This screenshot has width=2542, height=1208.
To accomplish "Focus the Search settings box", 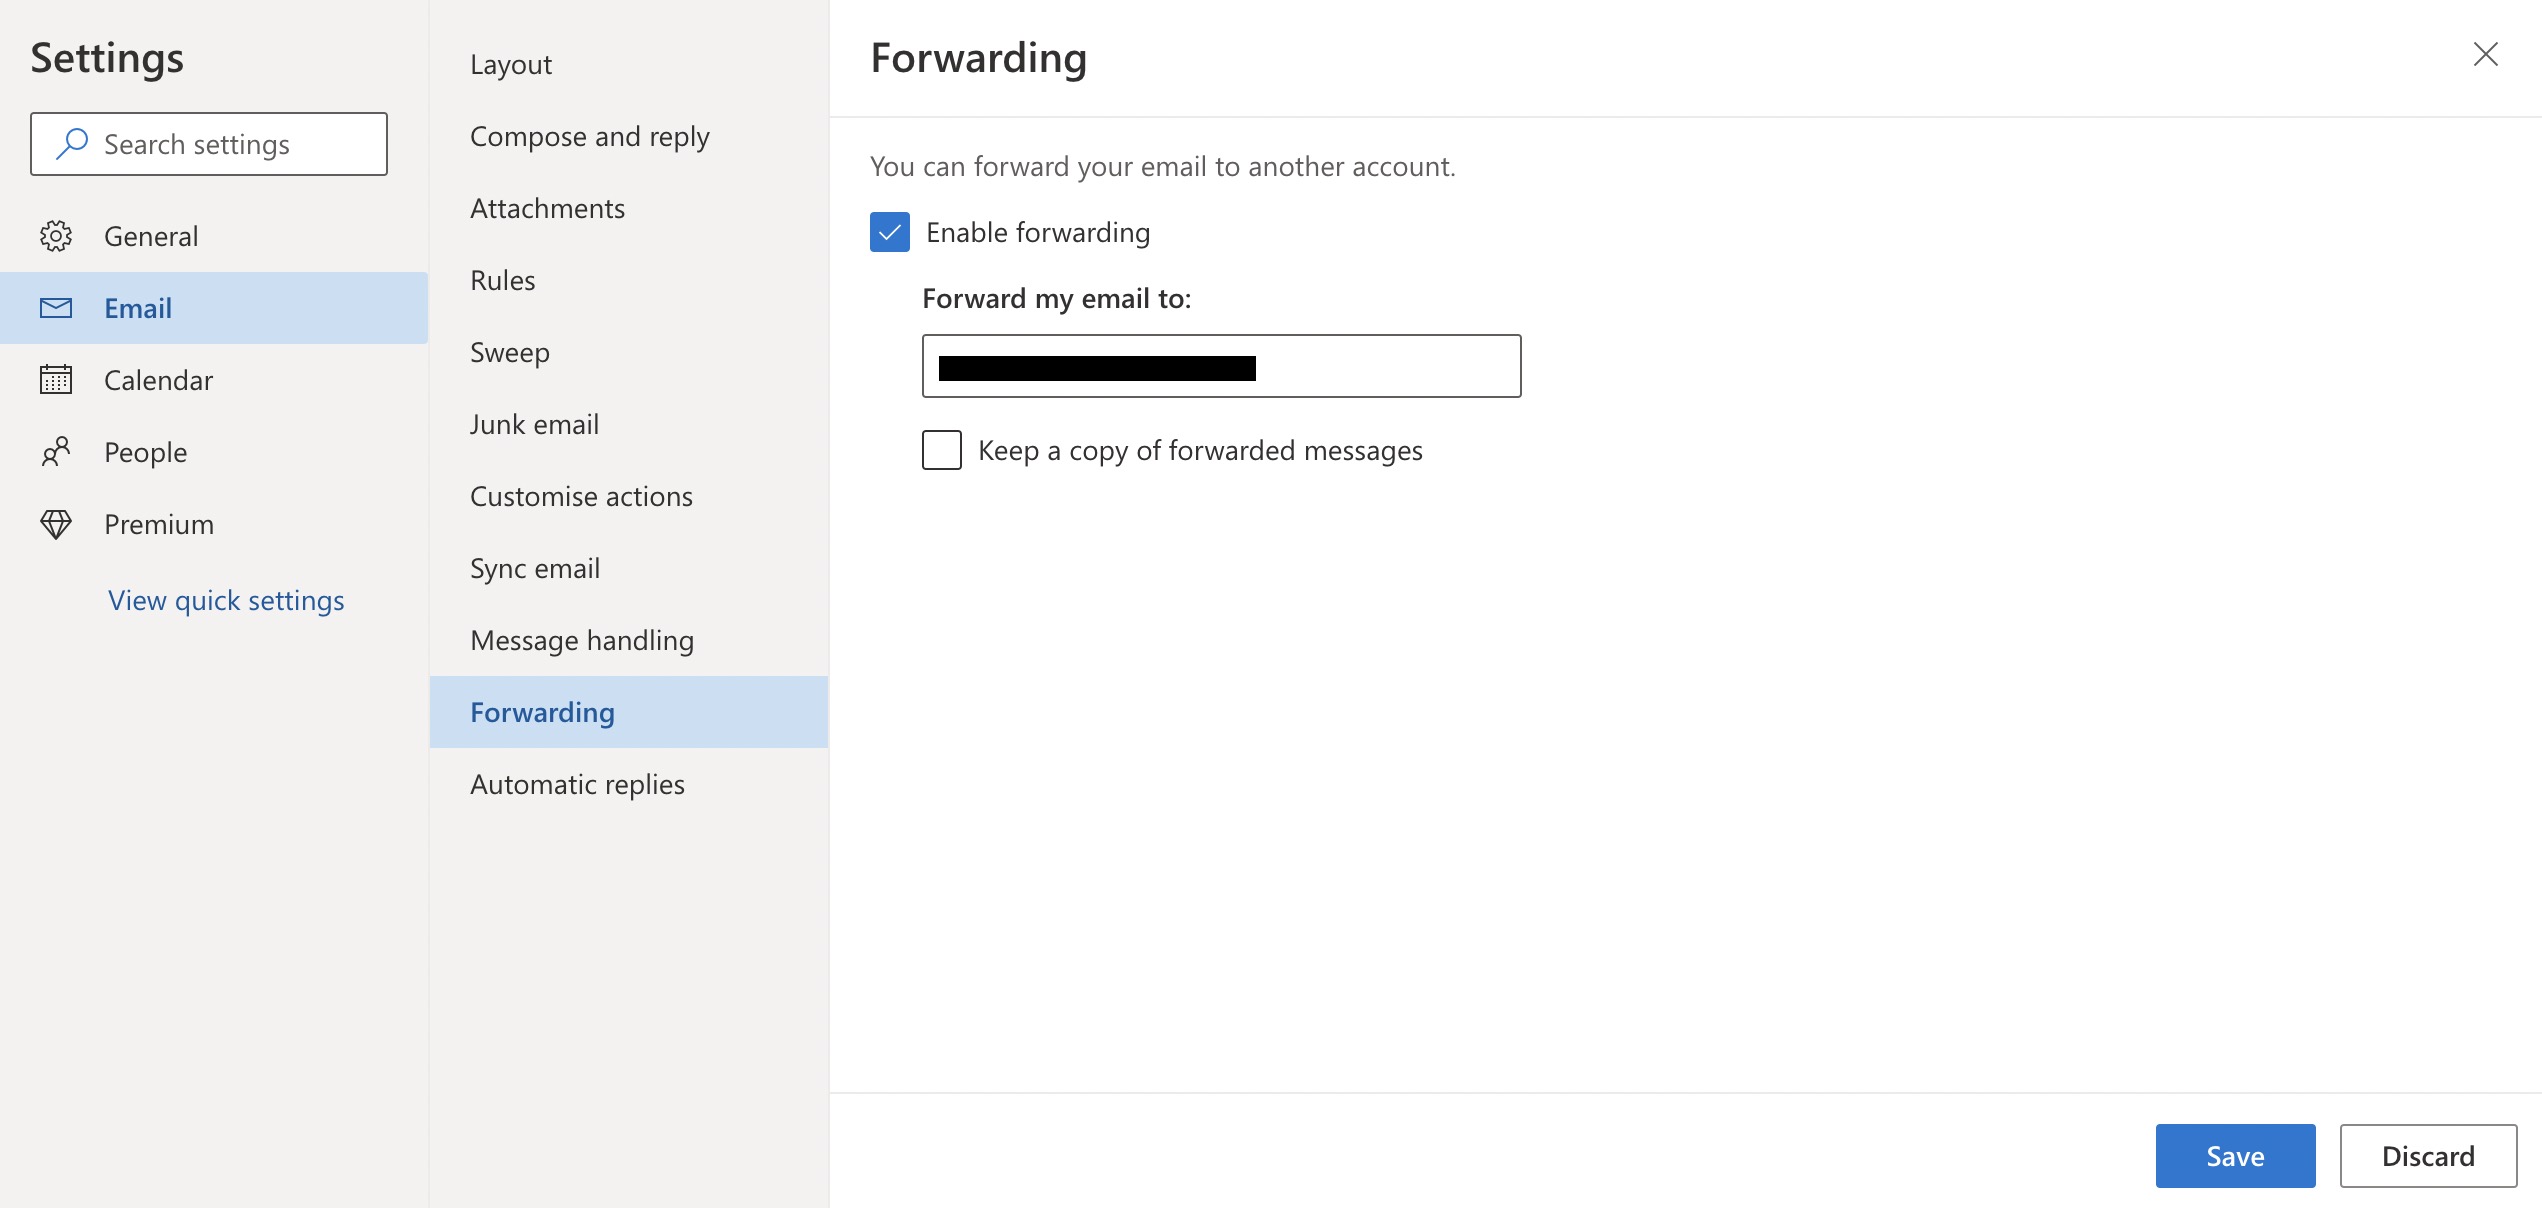I will coord(209,144).
